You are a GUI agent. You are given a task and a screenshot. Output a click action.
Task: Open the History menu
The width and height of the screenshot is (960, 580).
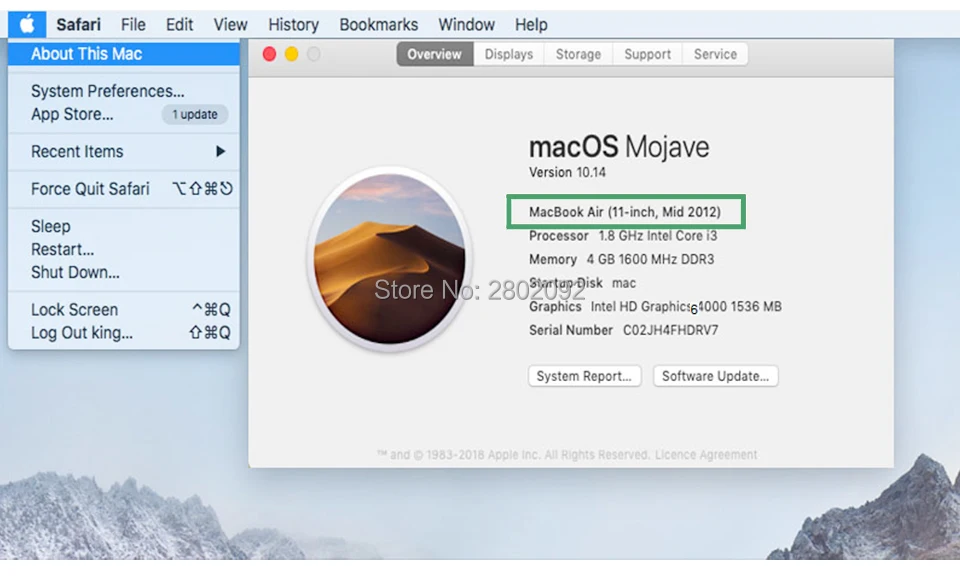coord(293,24)
